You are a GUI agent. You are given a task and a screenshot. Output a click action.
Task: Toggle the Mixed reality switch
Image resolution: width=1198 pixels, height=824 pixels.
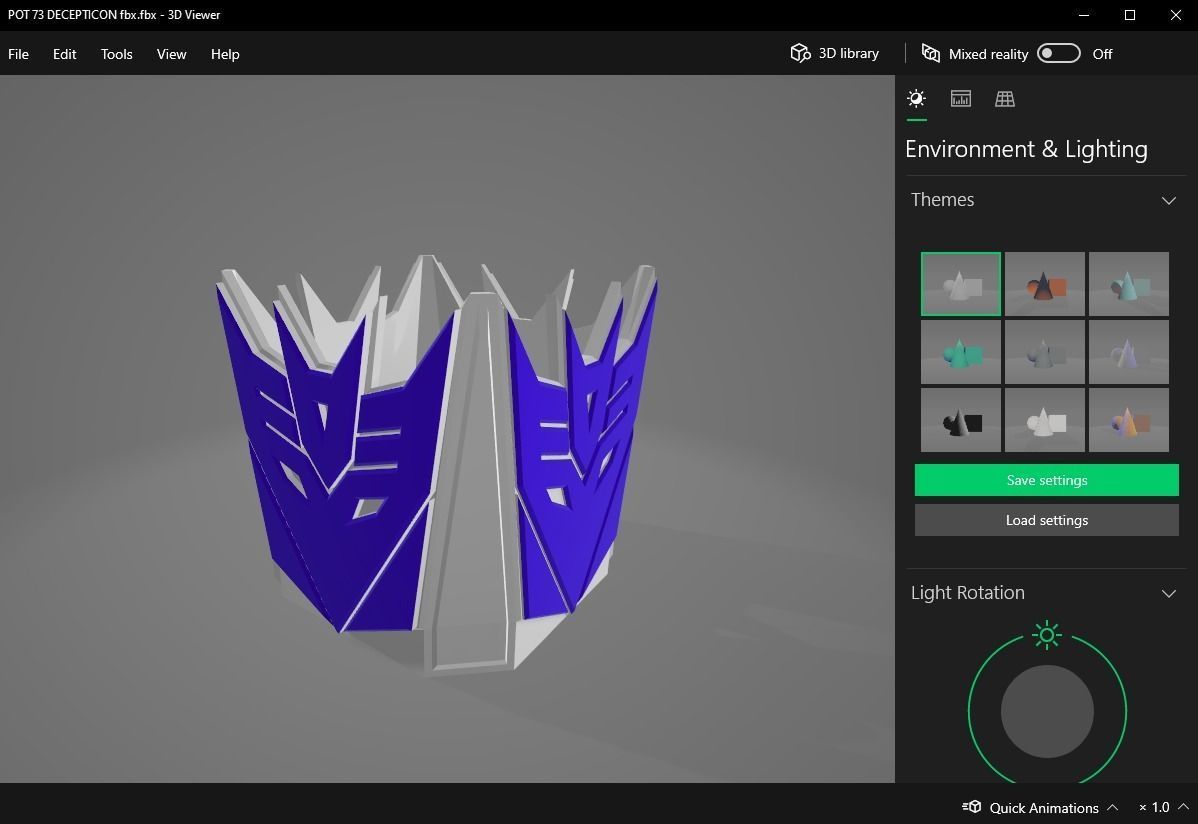tap(1058, 53)
